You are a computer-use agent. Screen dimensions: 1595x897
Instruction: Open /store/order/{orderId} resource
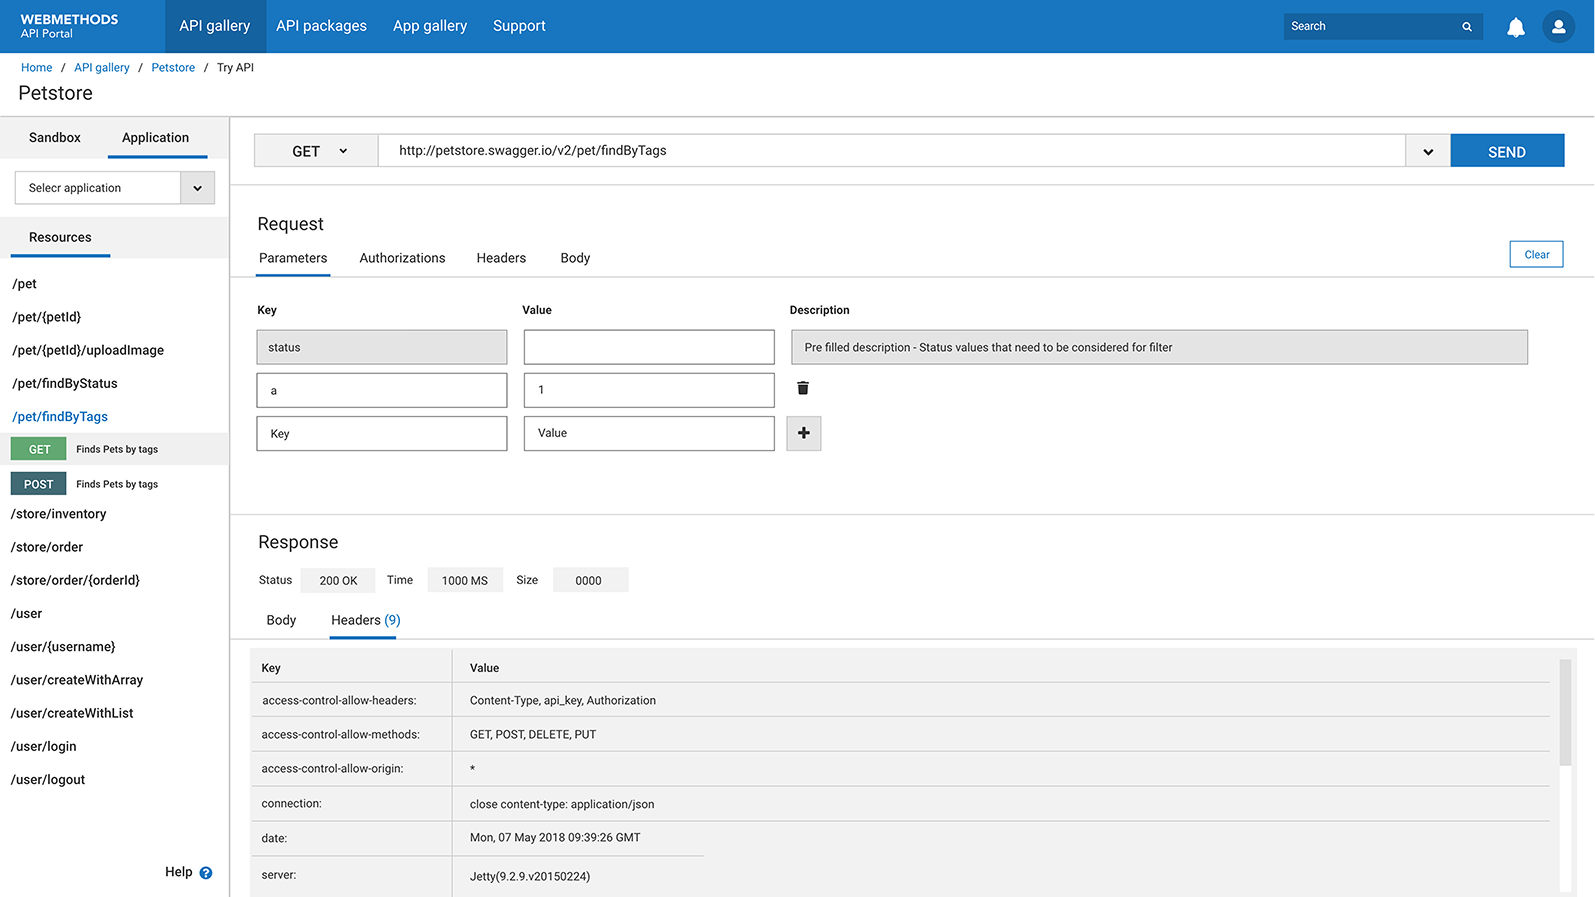click(75, 580)
